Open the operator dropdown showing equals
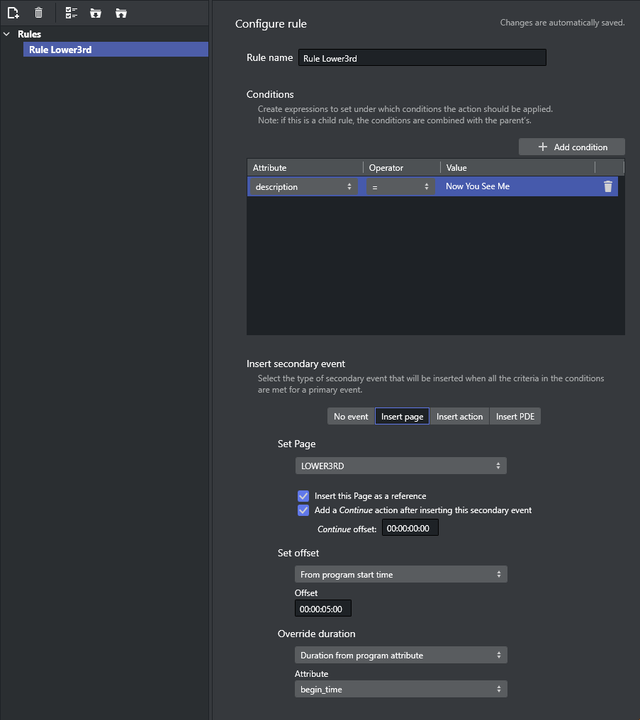 click(399, 187)
